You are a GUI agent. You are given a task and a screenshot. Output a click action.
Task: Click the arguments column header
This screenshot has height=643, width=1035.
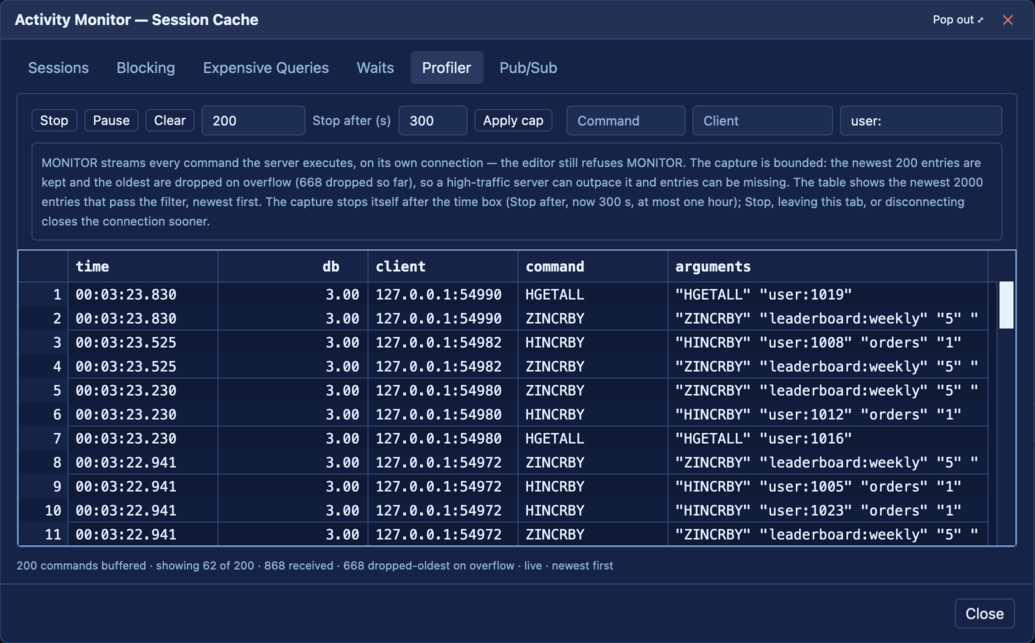828,267
